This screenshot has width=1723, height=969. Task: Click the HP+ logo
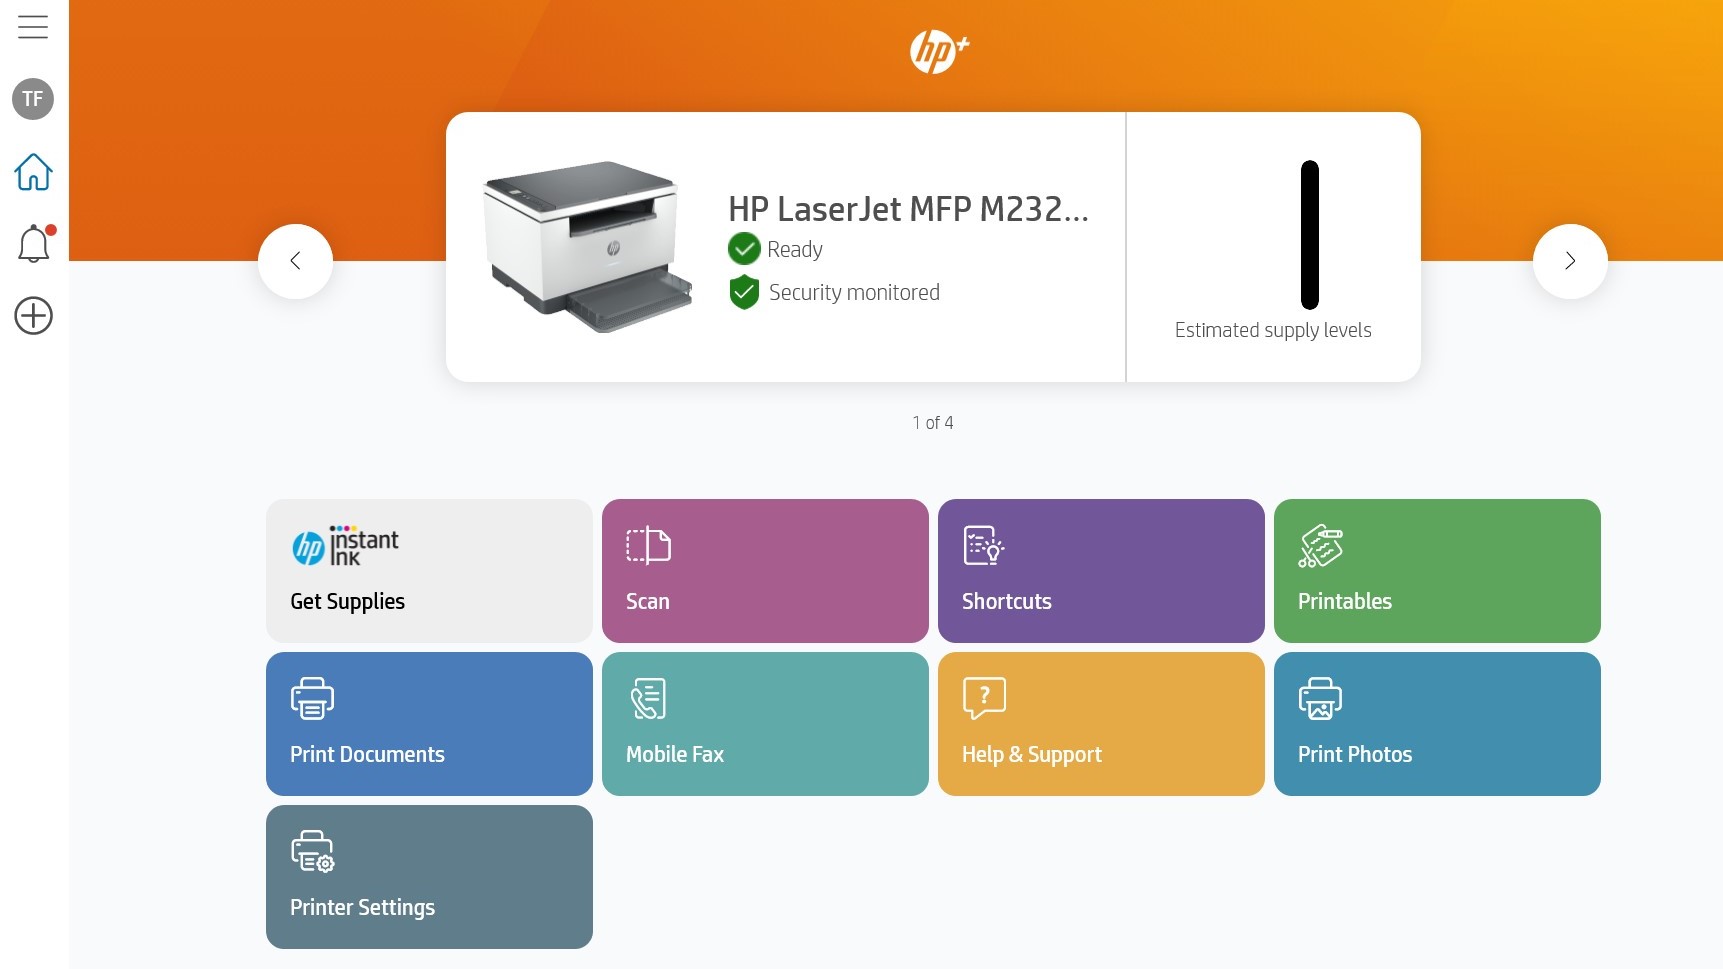pos(939,52)
